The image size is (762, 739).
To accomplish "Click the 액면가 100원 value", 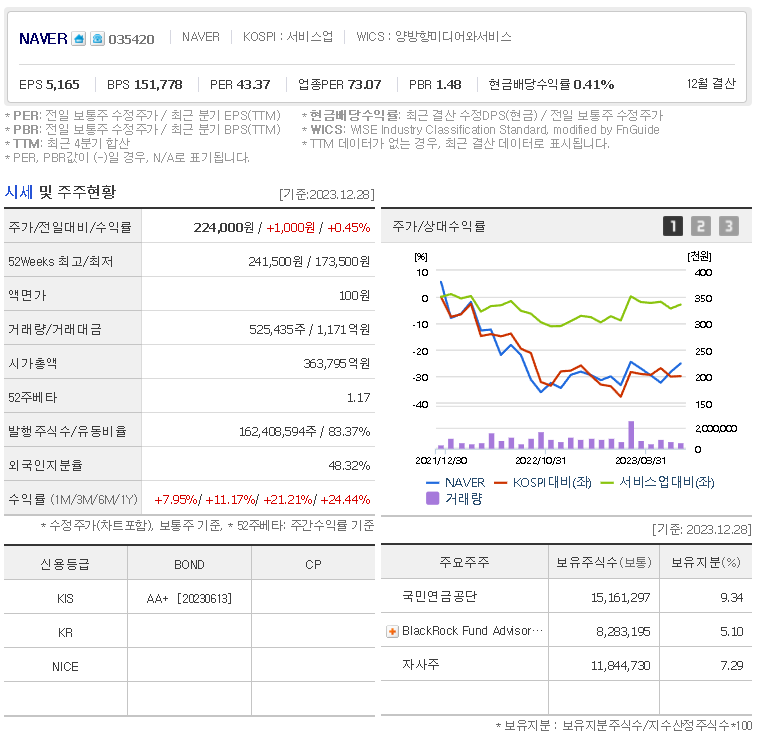I will coord(354,295).
